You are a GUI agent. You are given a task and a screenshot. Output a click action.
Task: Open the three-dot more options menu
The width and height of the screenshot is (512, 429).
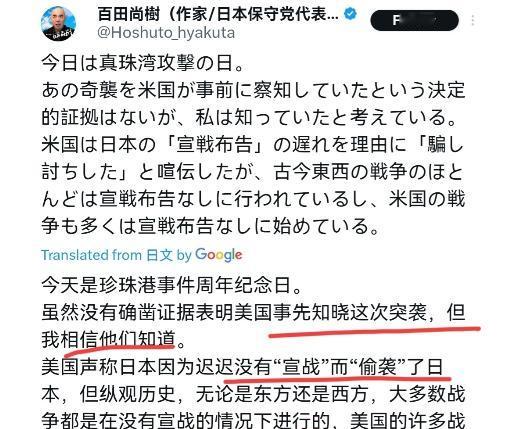click(x=473, y=20)
